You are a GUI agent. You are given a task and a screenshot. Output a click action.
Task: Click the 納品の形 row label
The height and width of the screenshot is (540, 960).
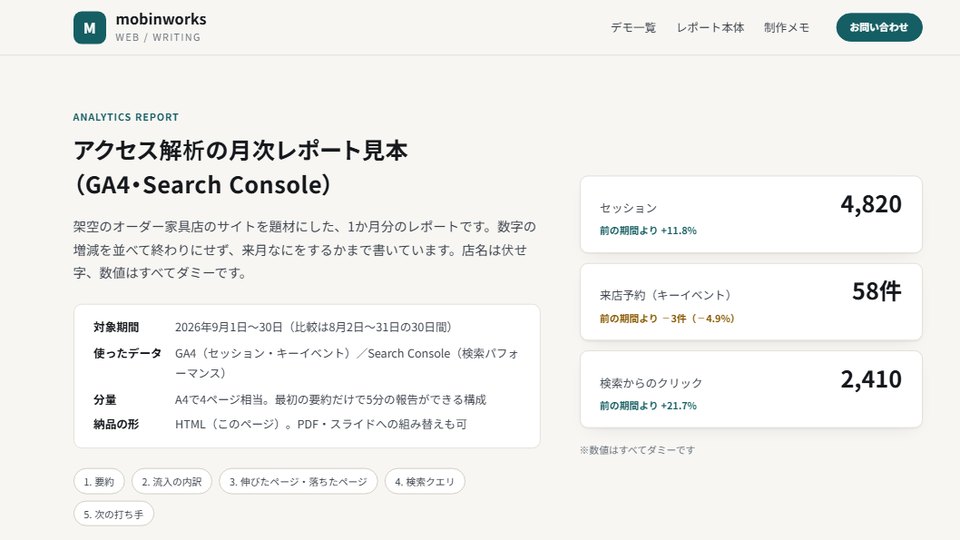(x=116, y=424)
